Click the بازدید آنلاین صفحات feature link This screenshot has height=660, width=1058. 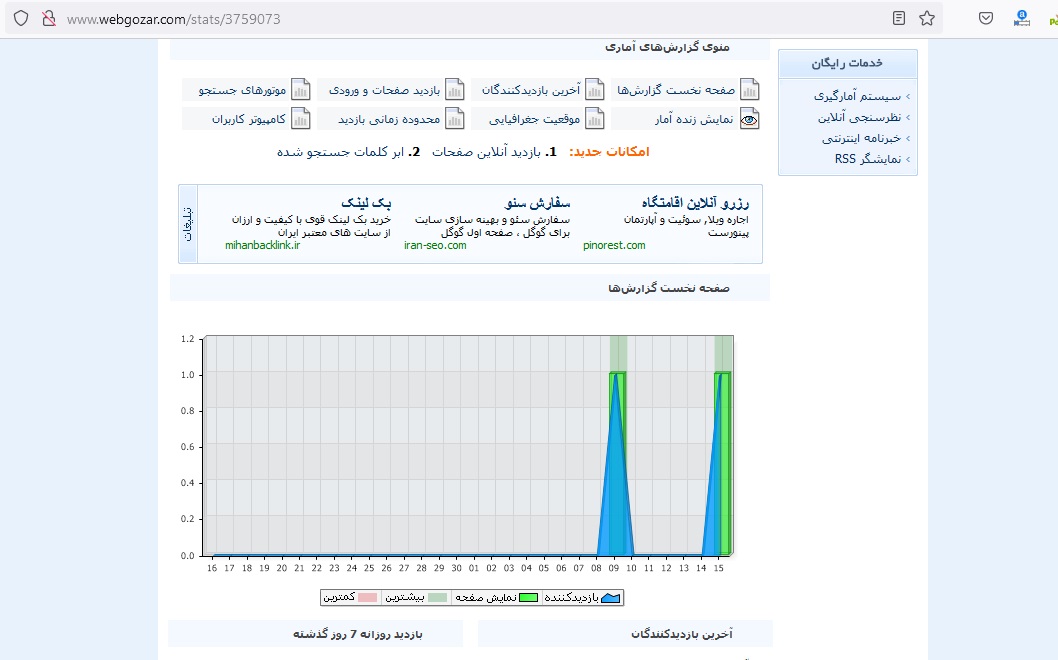point(486,152)
